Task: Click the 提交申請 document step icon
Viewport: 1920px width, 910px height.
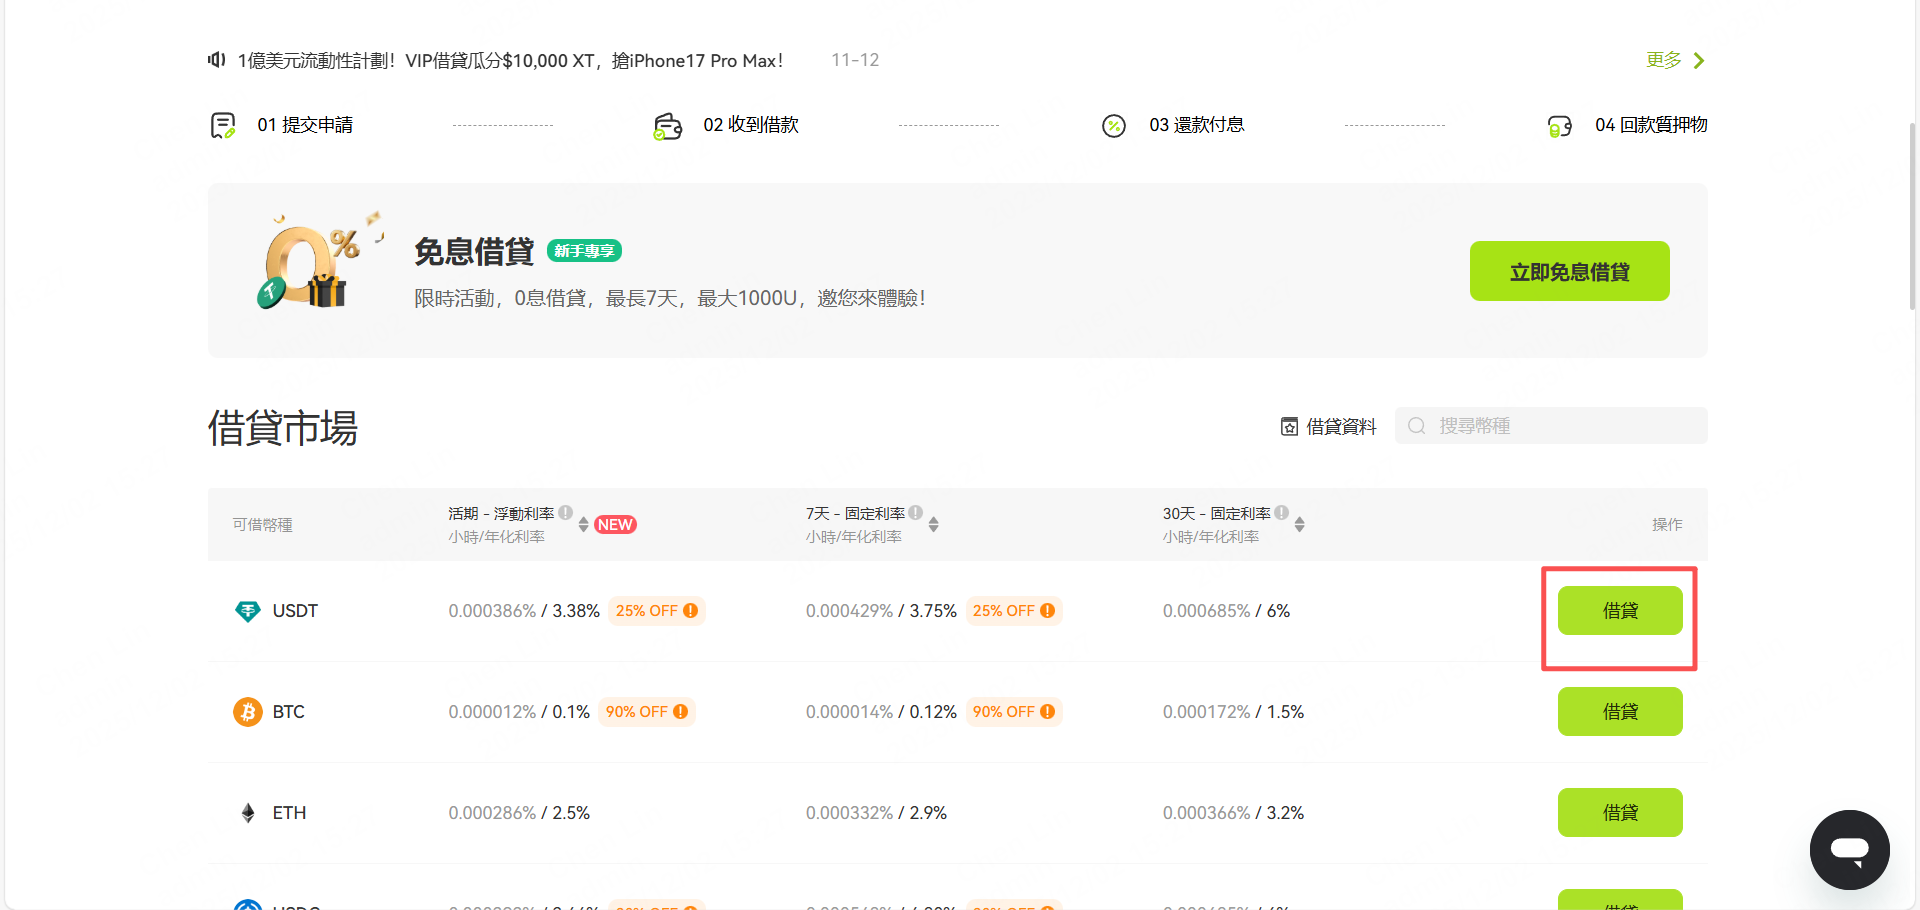Action: point(223,124)
